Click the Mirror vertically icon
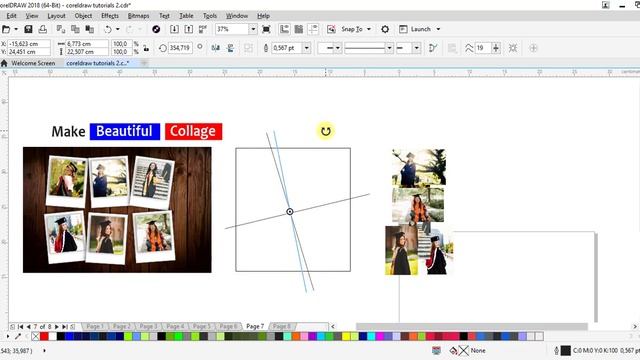Viewport: 640px width, 360px height. [231, 48]
